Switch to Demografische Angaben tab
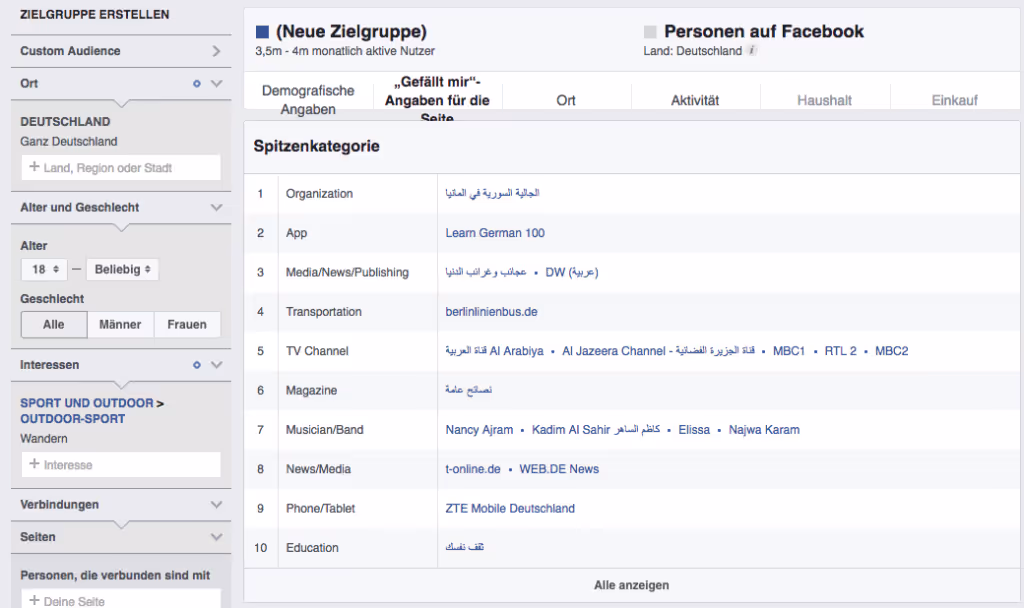 308,100
